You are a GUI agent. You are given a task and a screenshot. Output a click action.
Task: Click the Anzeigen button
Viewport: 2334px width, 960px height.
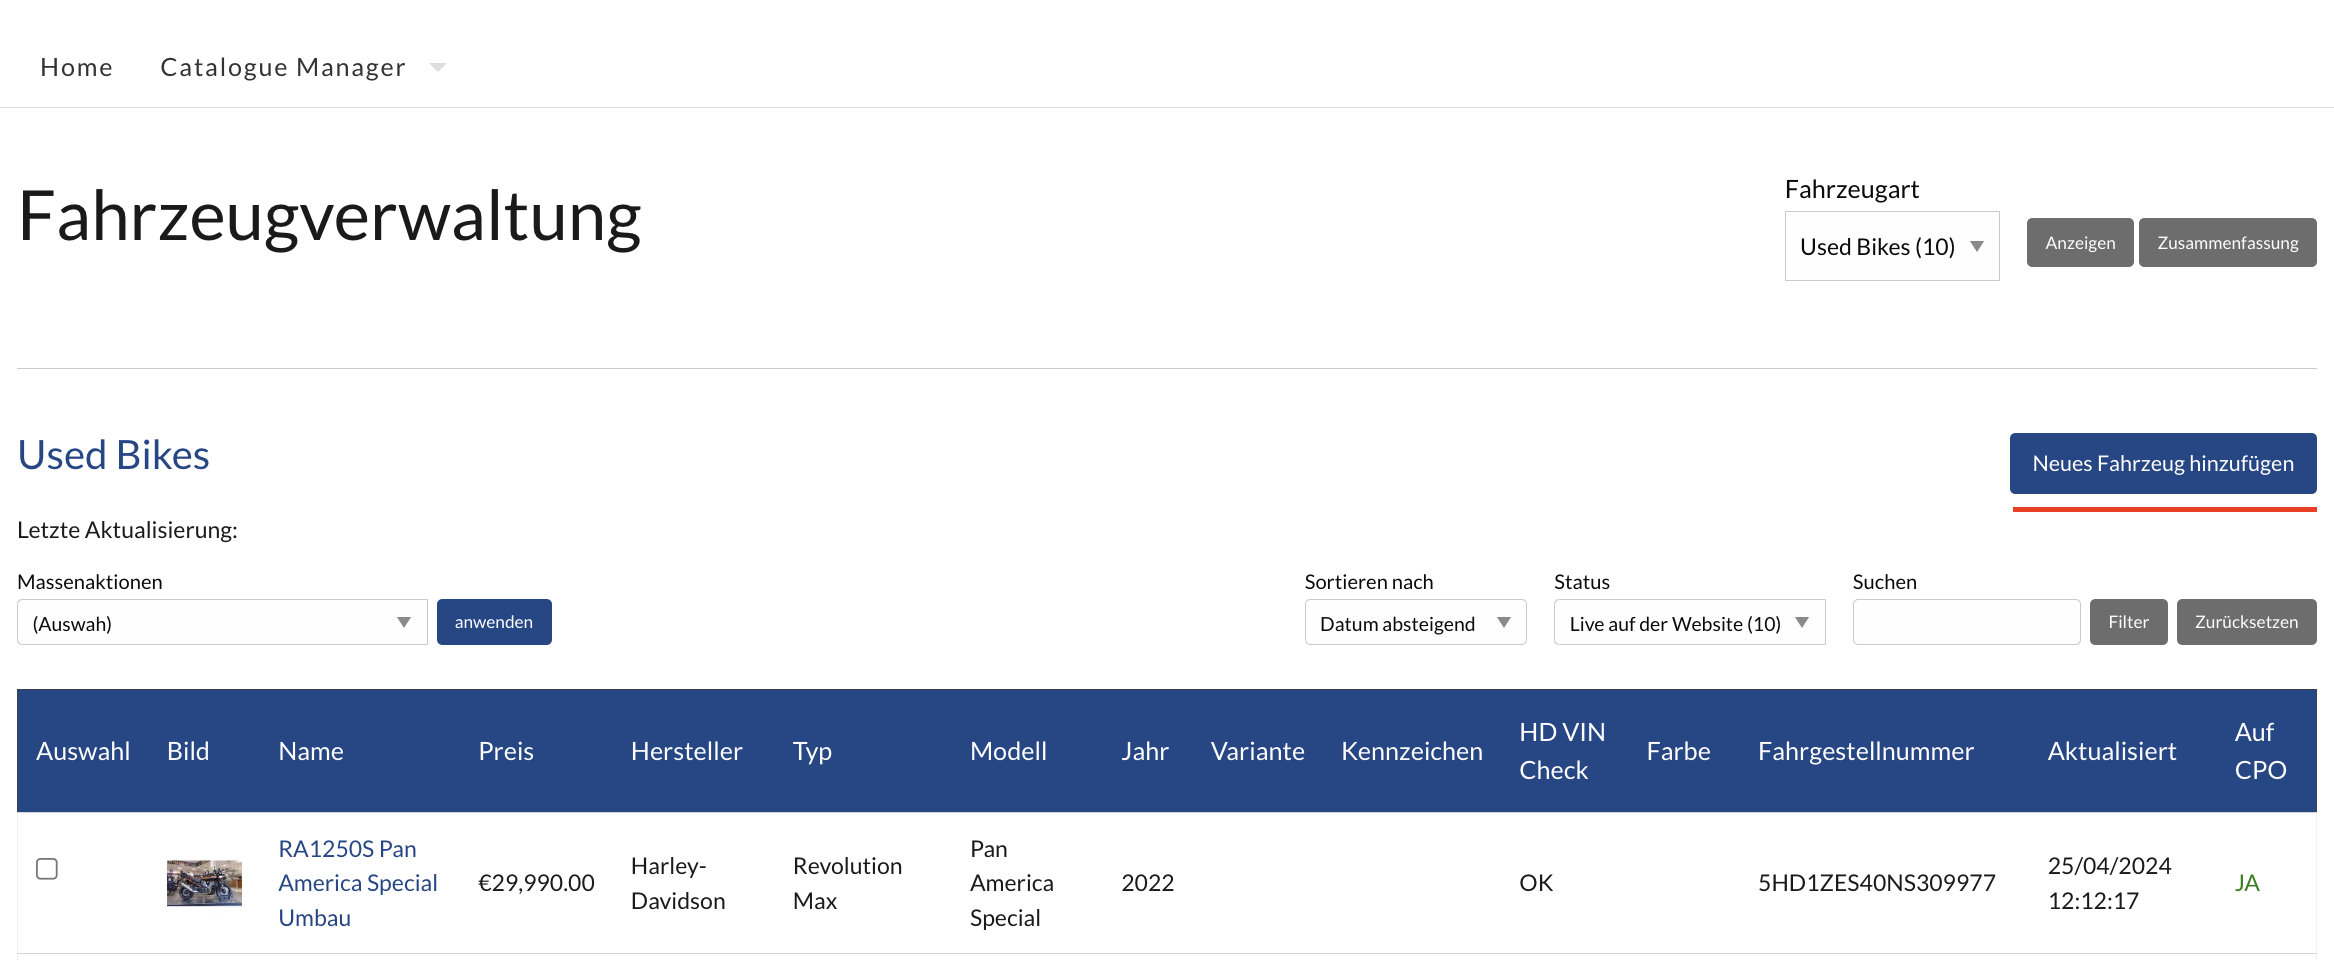[x=2078, y=242]
